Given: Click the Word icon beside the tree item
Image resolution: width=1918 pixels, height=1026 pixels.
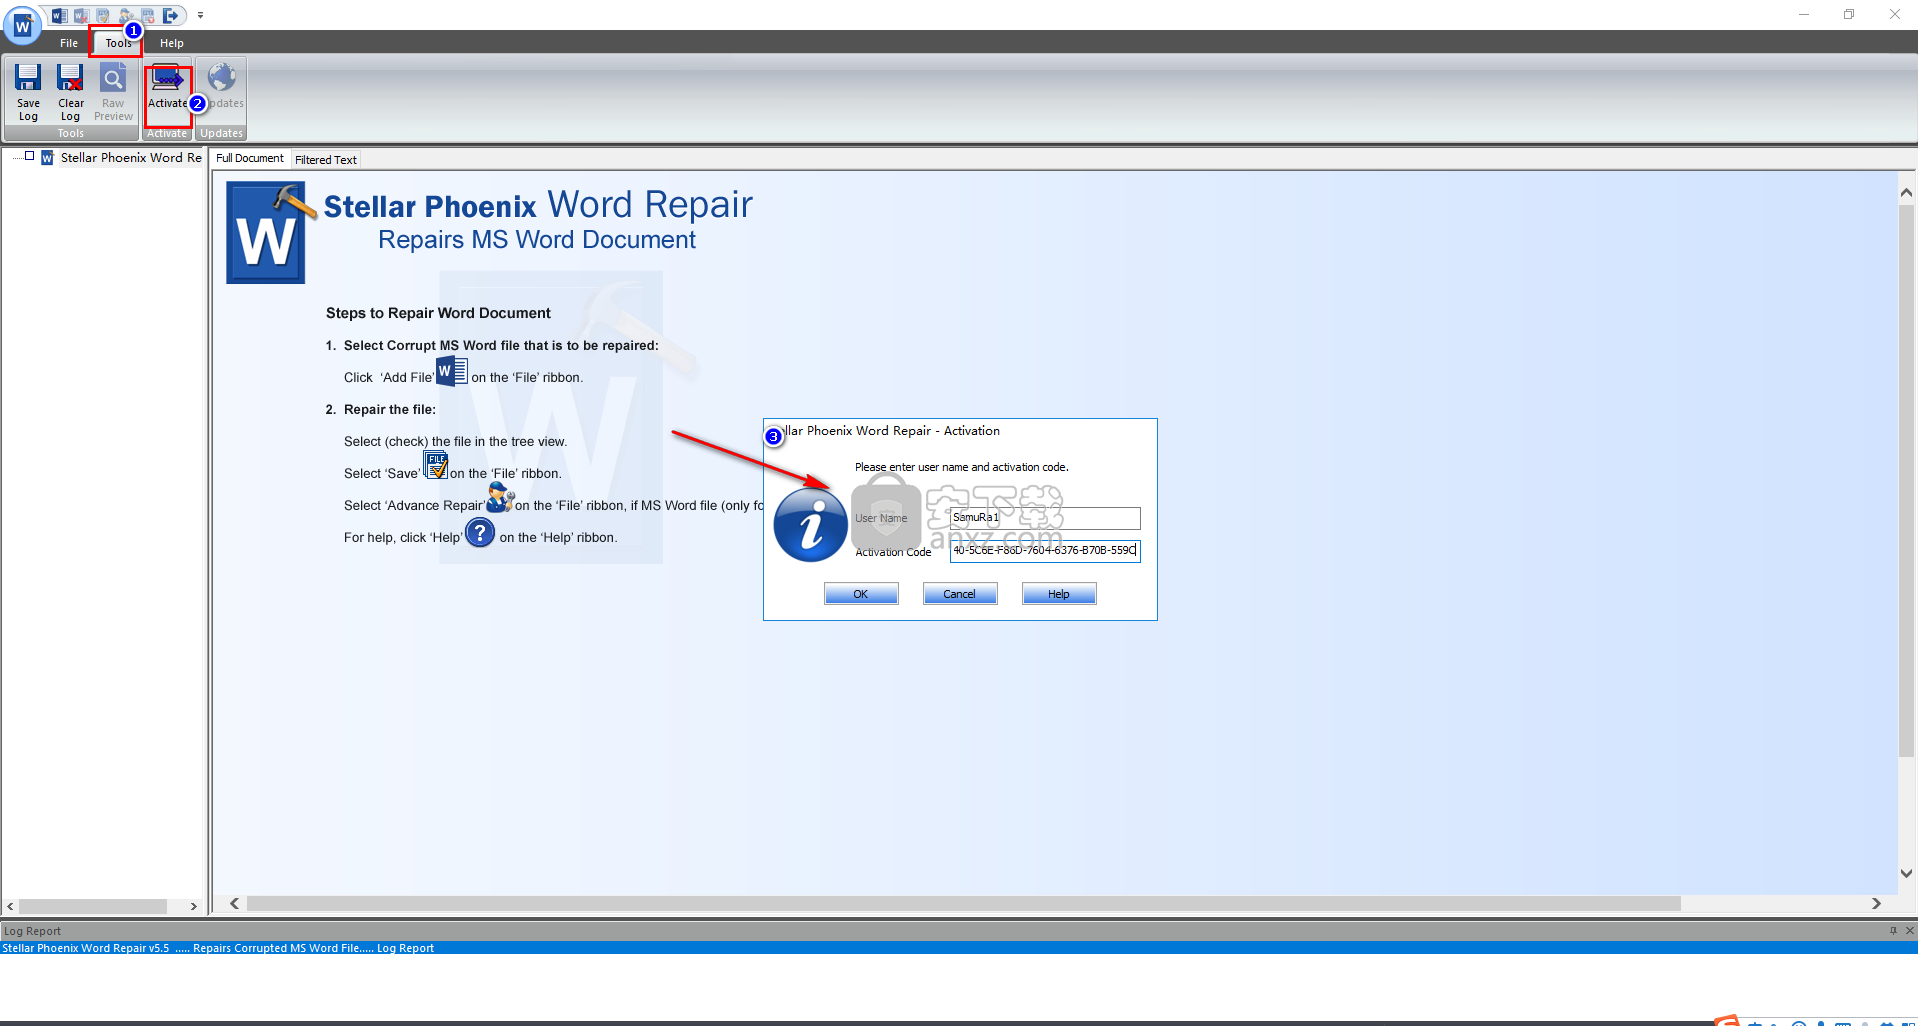Looking at the screenshot, I should click(x=47, y=158).
